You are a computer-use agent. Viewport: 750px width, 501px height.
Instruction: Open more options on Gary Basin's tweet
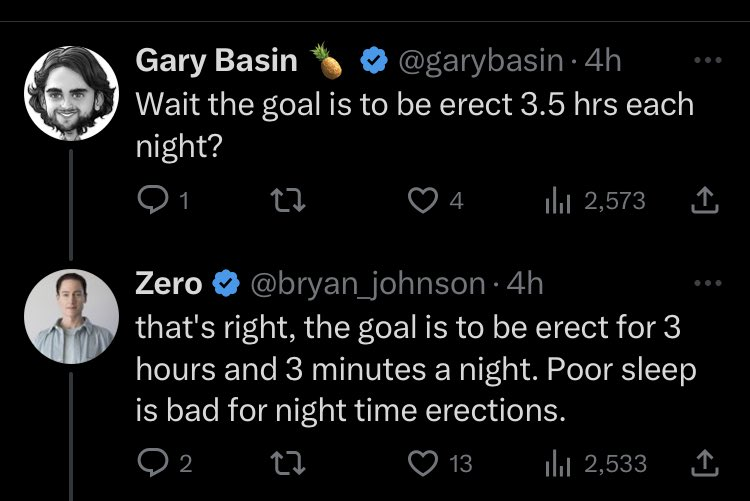(x=706, y=59)
